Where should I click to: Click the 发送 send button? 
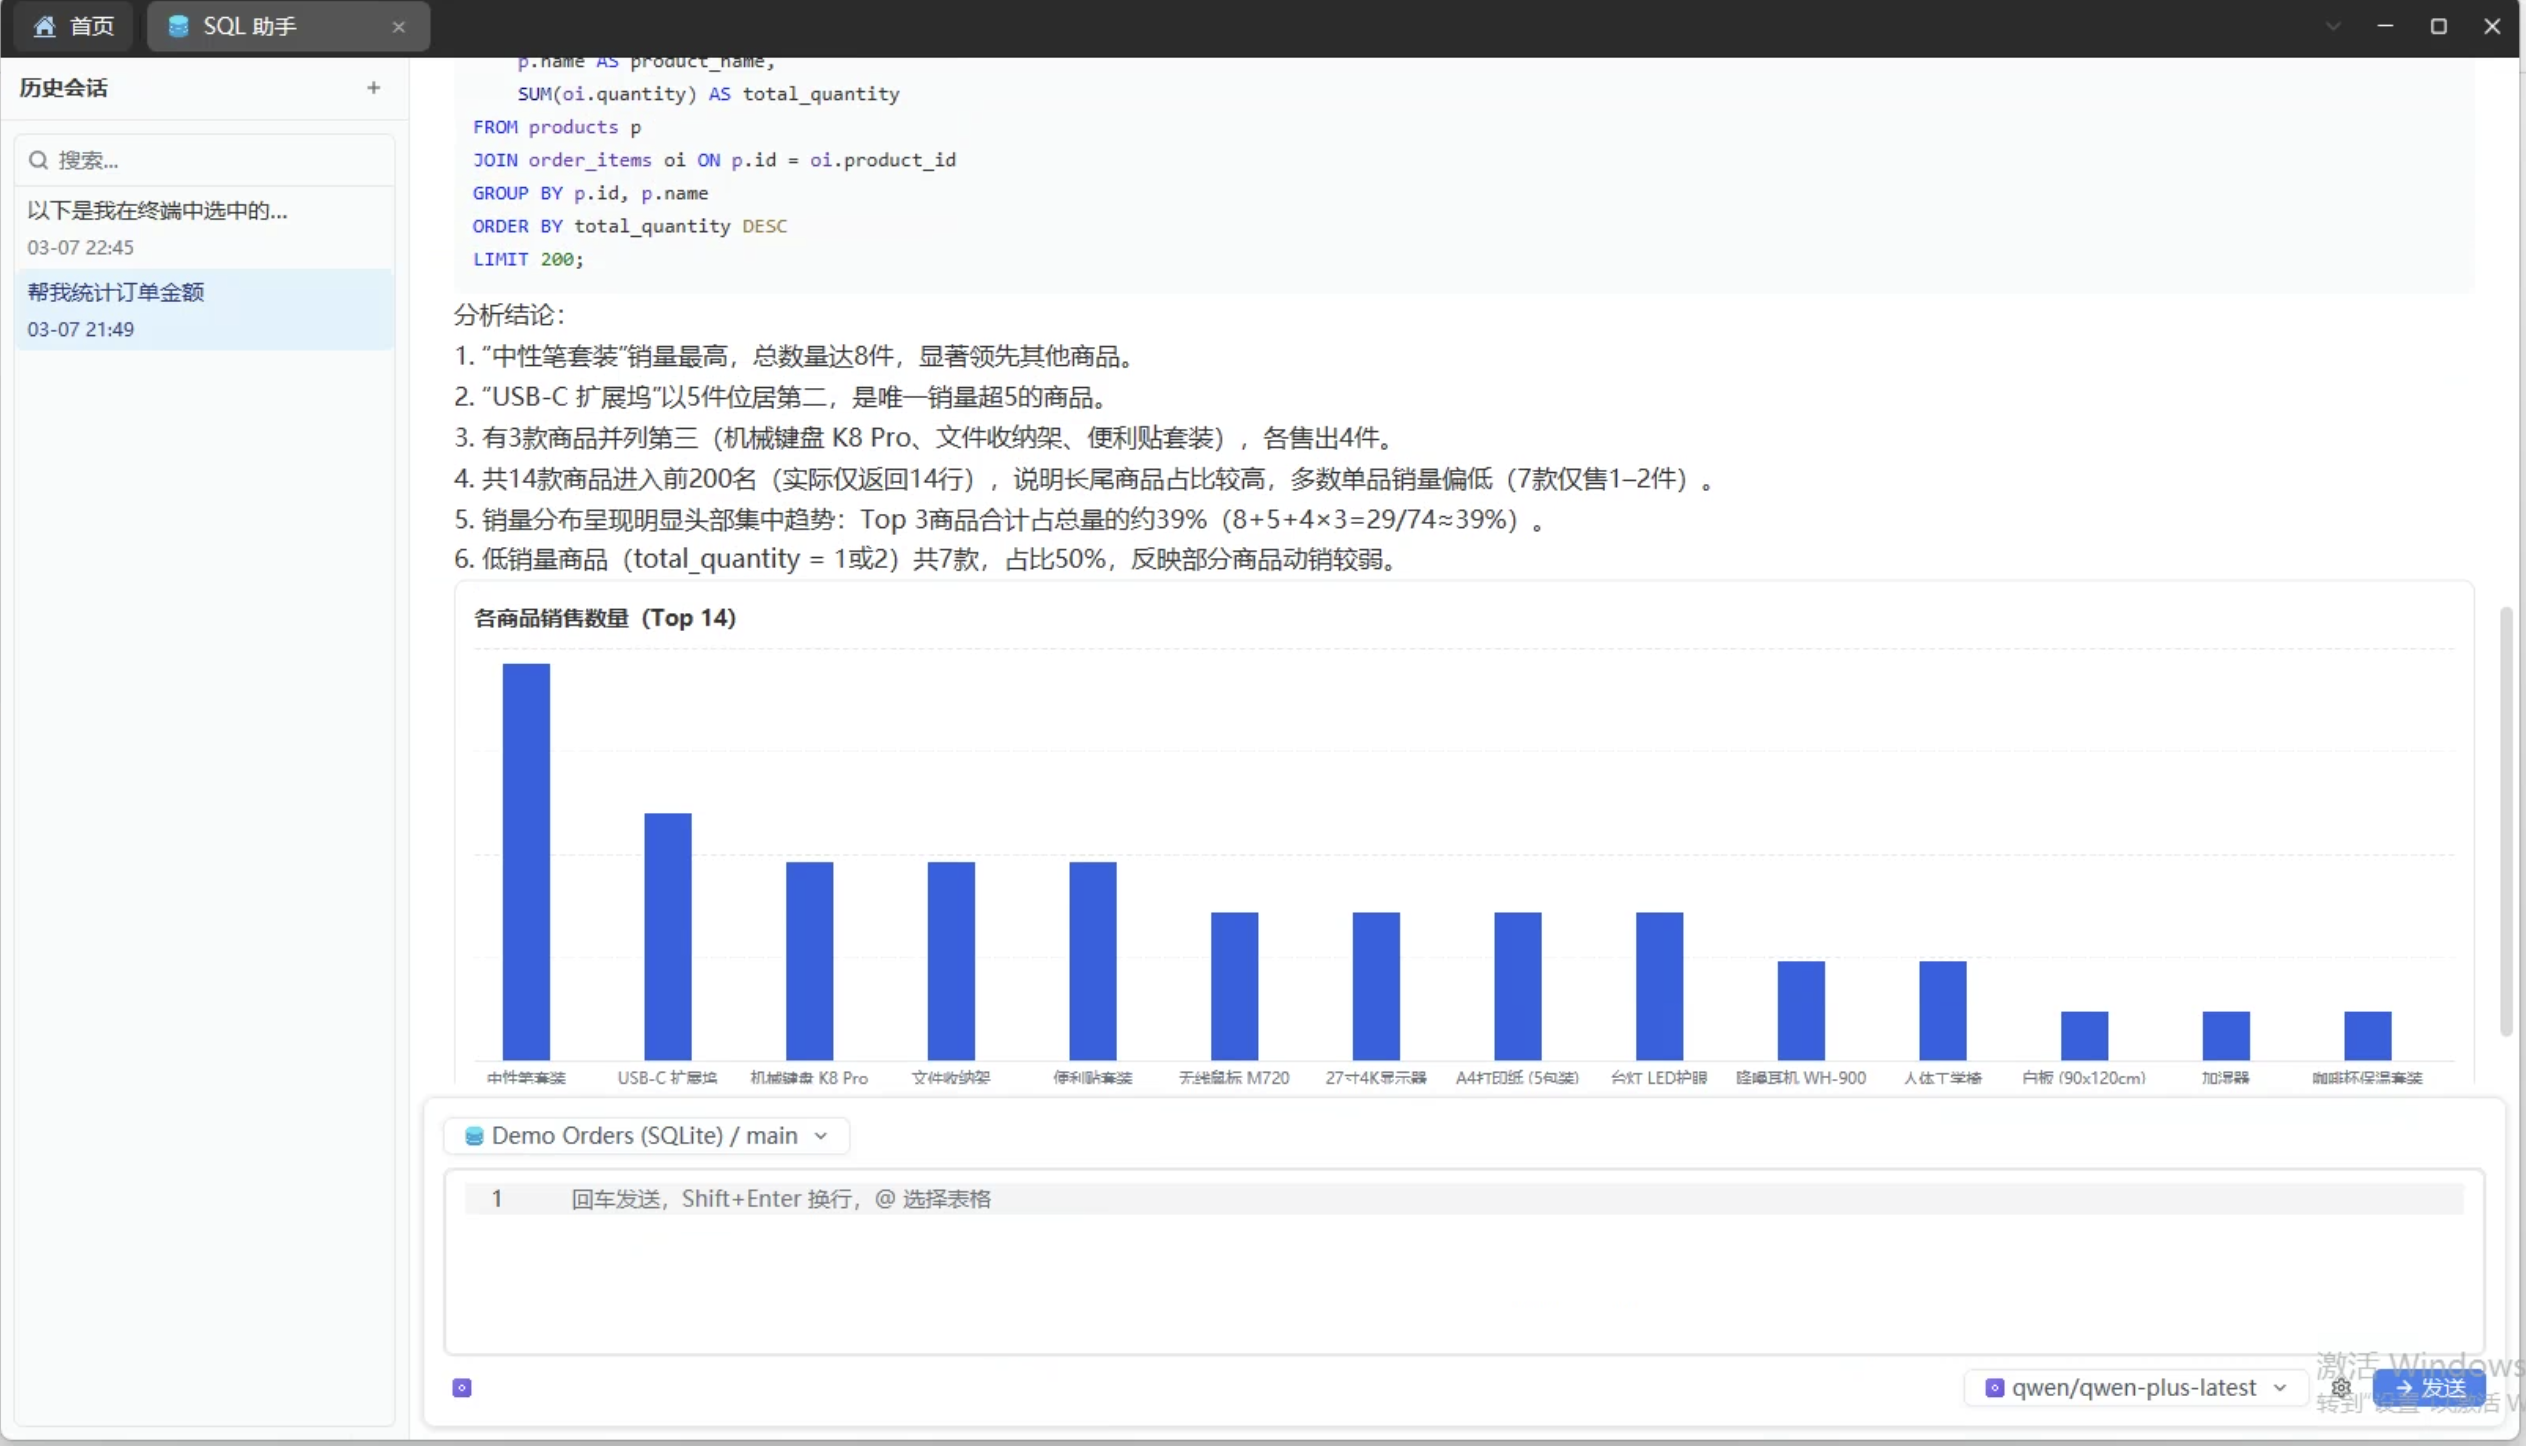pos(2434,1388)
